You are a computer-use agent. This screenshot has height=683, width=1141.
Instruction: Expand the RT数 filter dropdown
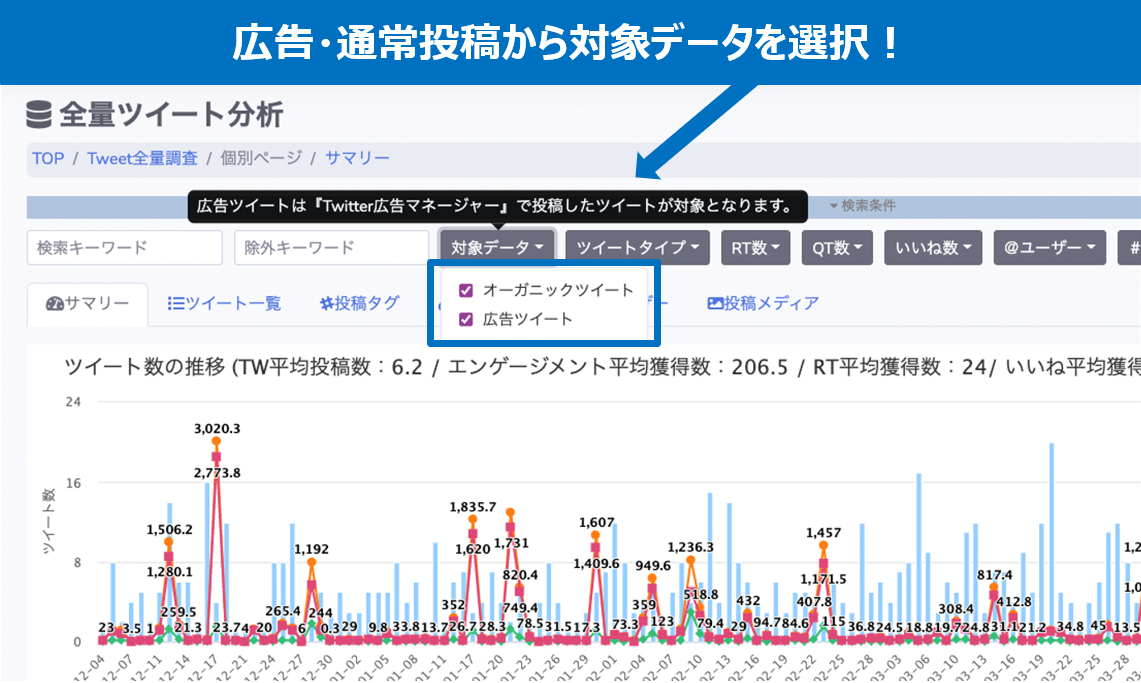click(x=755, y=247)
